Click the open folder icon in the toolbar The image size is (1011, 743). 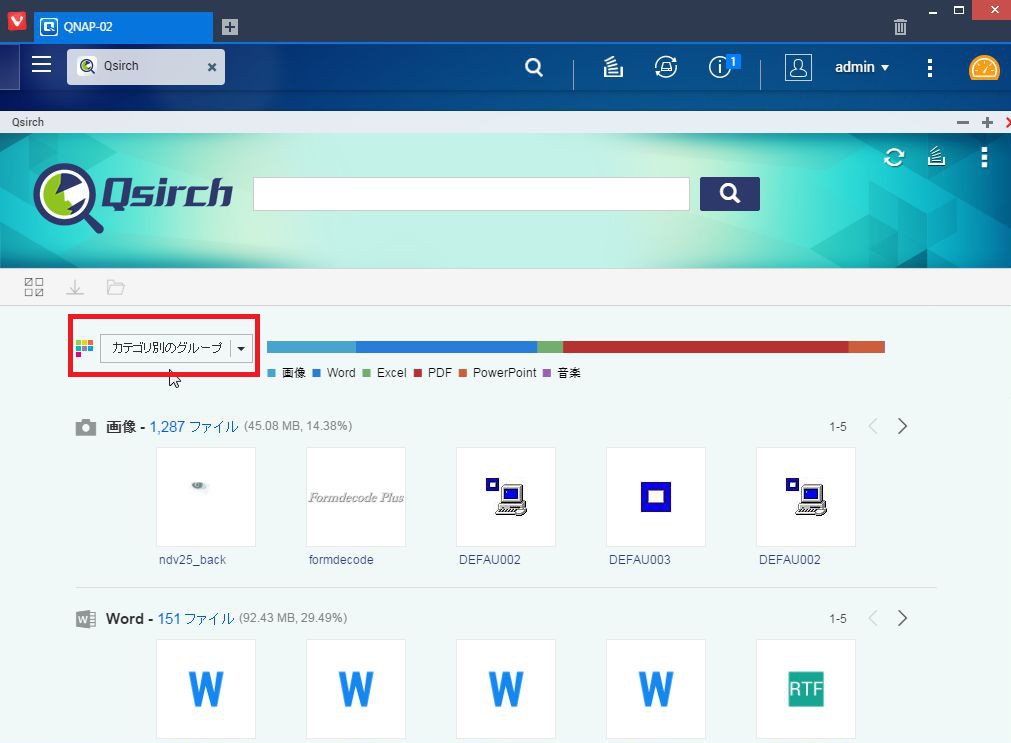click(x=115, y=287)
